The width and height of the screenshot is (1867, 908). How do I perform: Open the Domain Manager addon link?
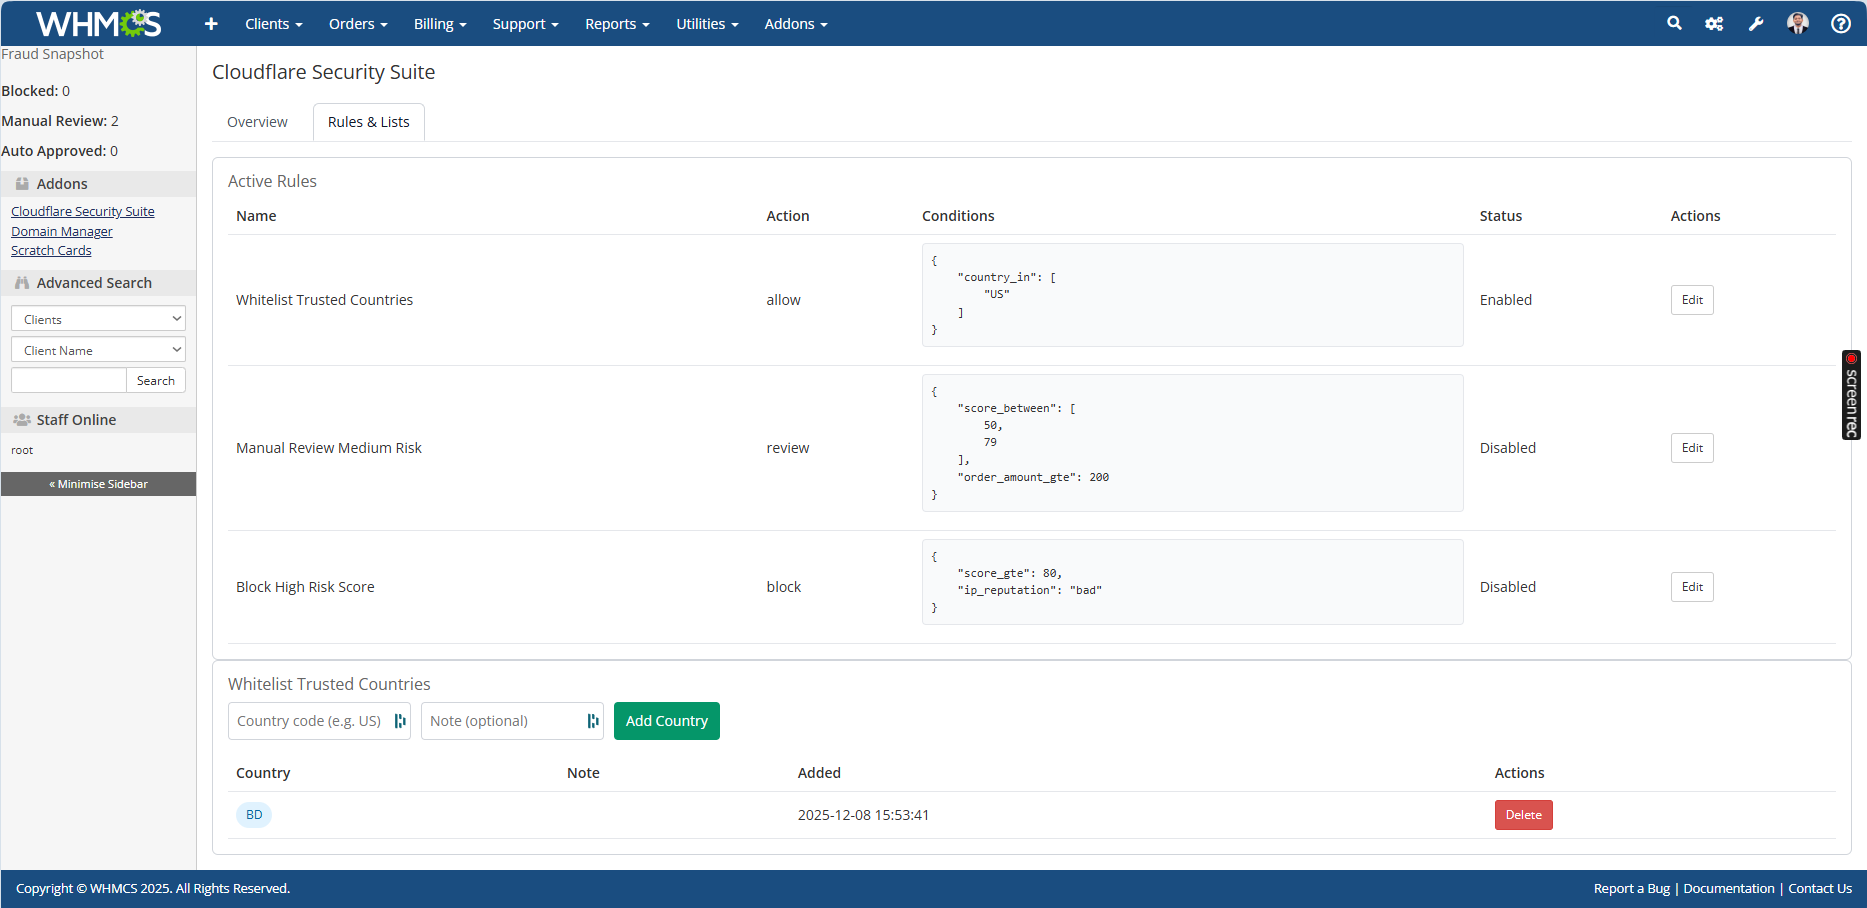click(62, 231)
